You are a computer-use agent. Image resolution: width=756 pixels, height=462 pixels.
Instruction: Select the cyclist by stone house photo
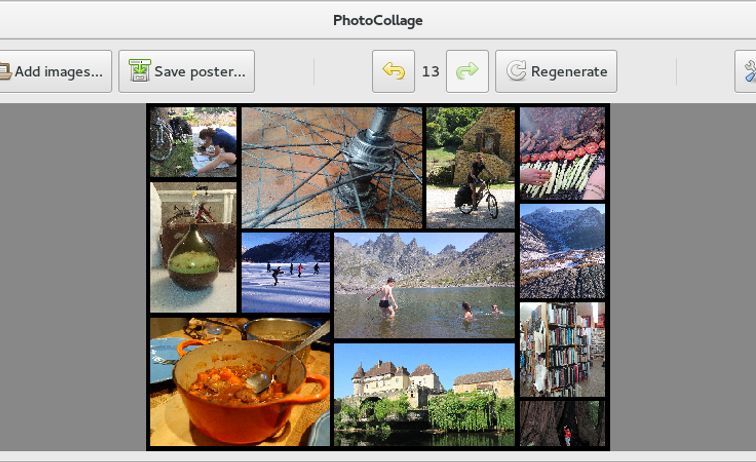(470, 167)
